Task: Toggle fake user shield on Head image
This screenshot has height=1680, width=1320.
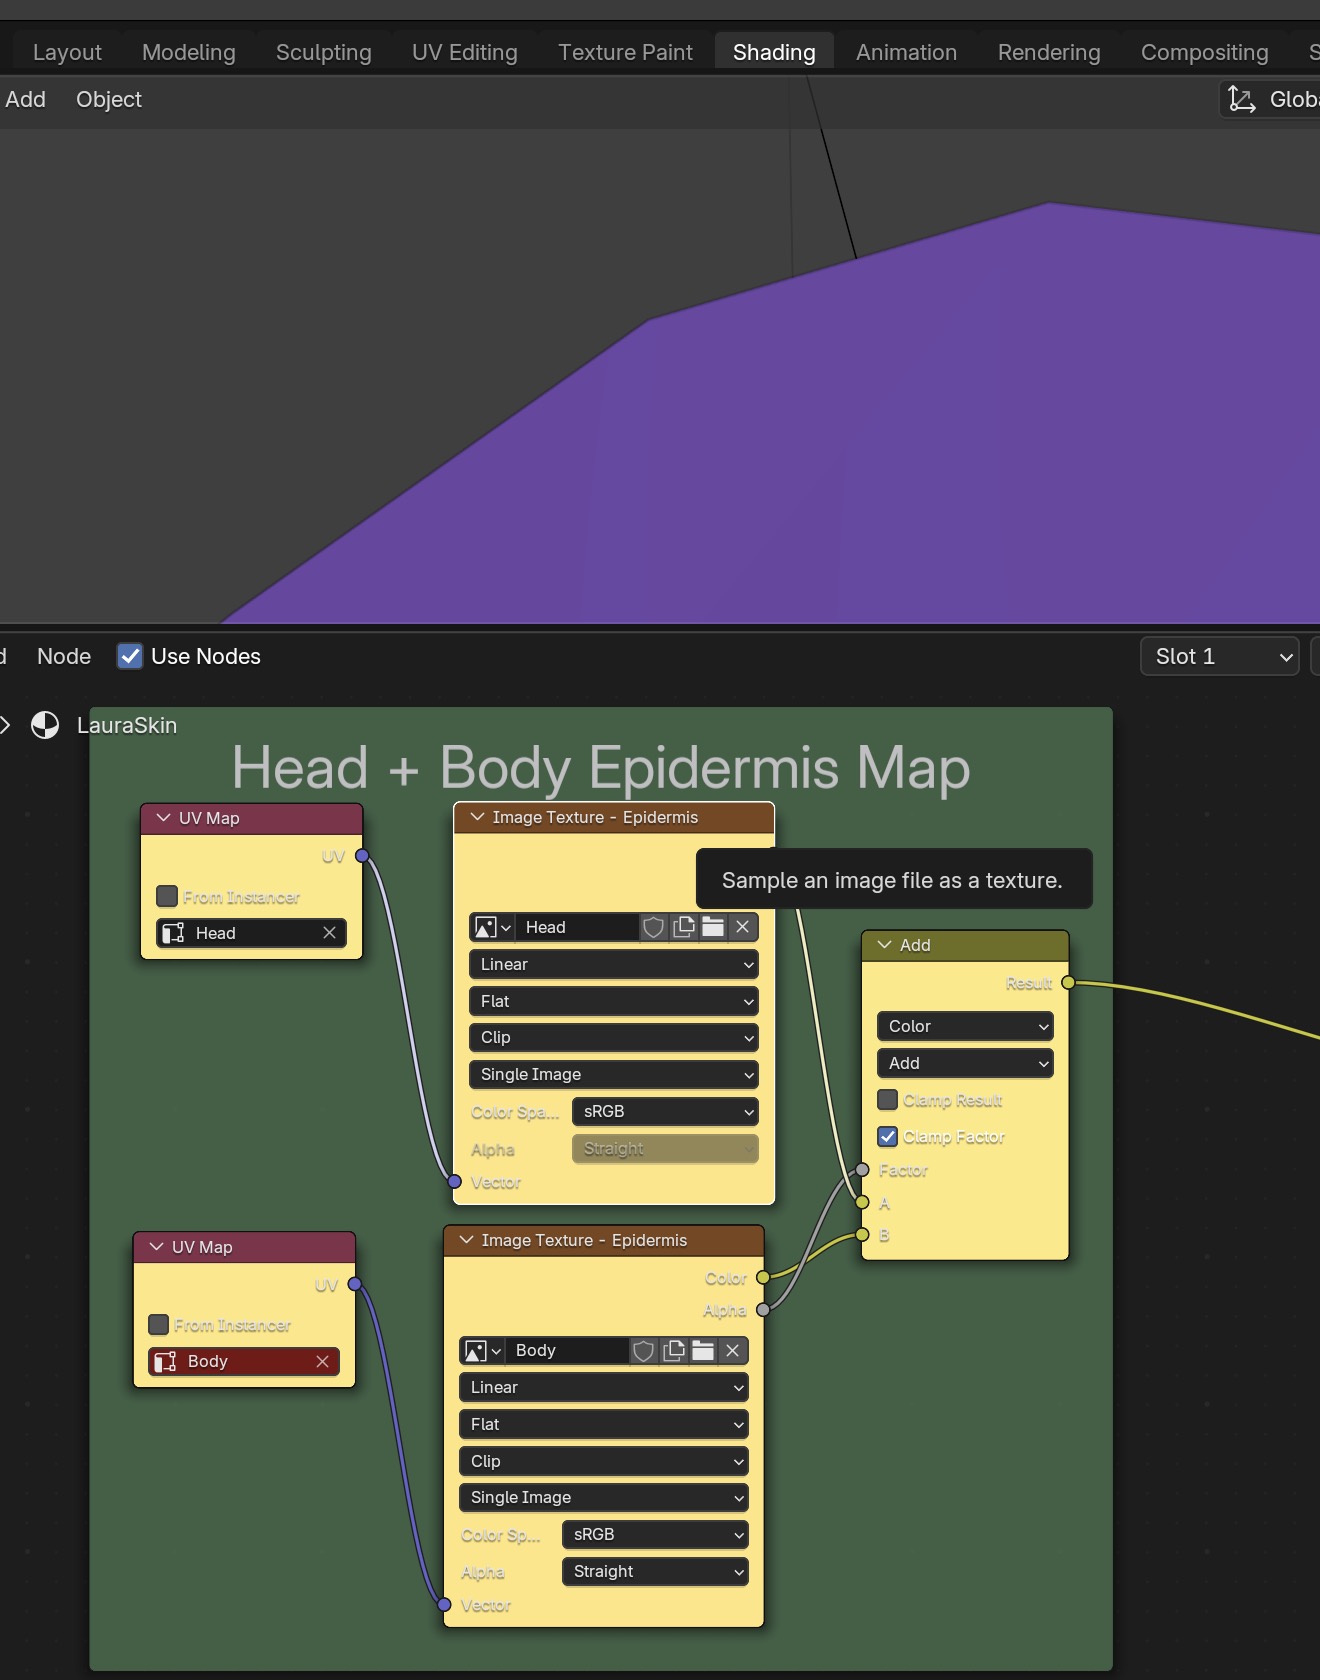Action: pyautogui.click(x=653, y=927)
